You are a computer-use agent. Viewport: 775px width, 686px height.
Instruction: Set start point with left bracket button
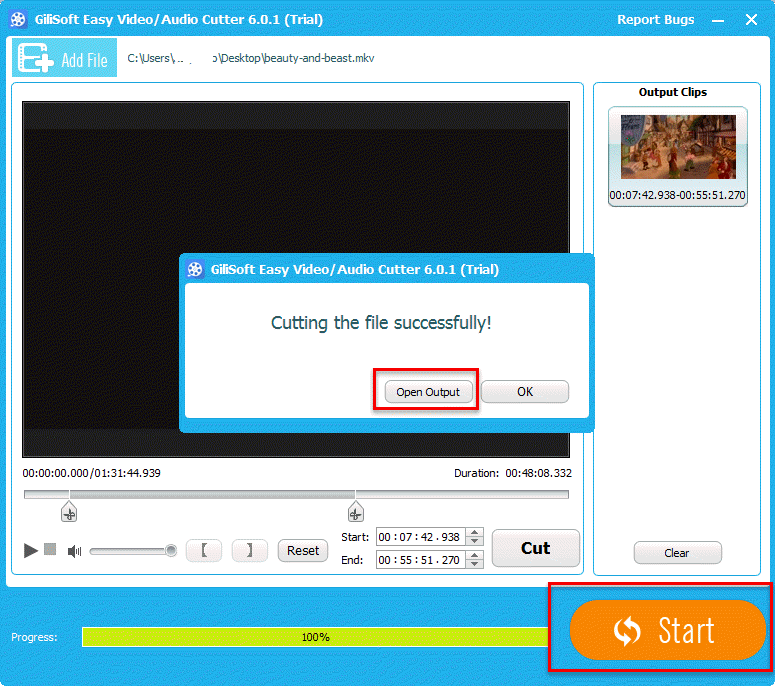[x=204, y=551]
